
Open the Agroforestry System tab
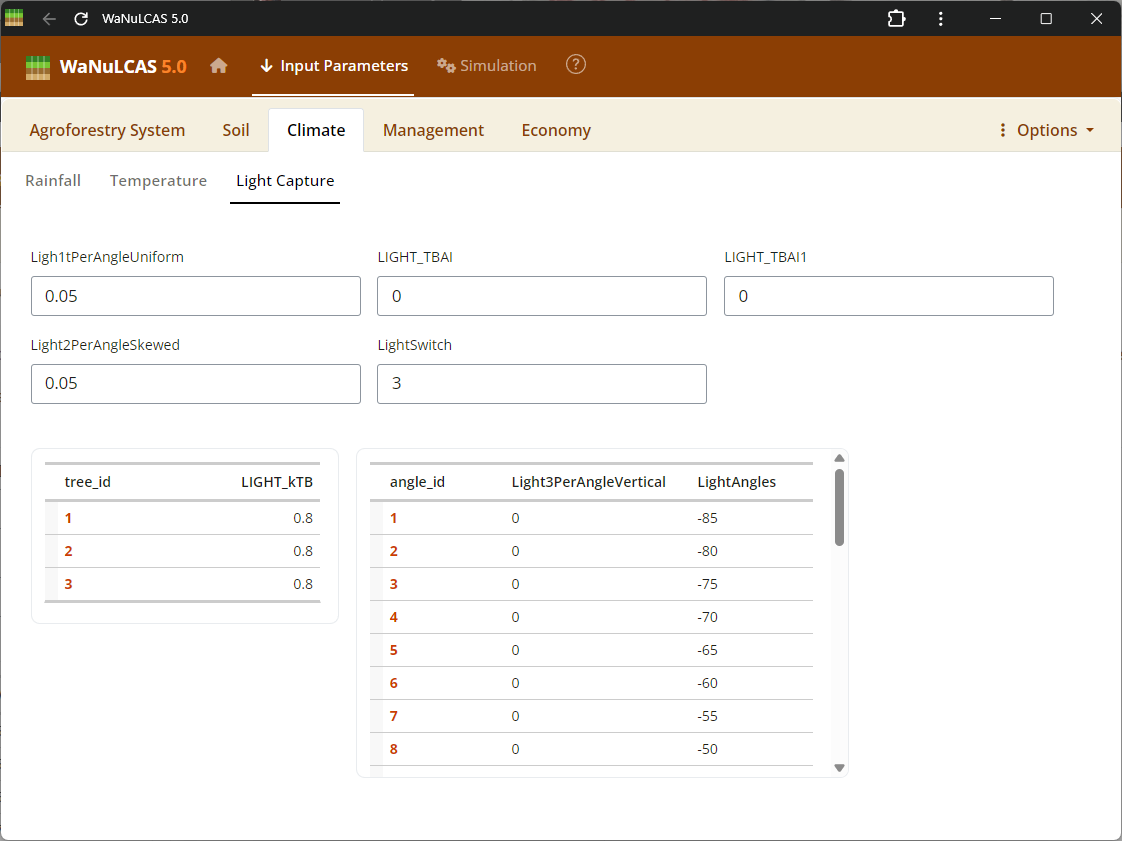107,130
